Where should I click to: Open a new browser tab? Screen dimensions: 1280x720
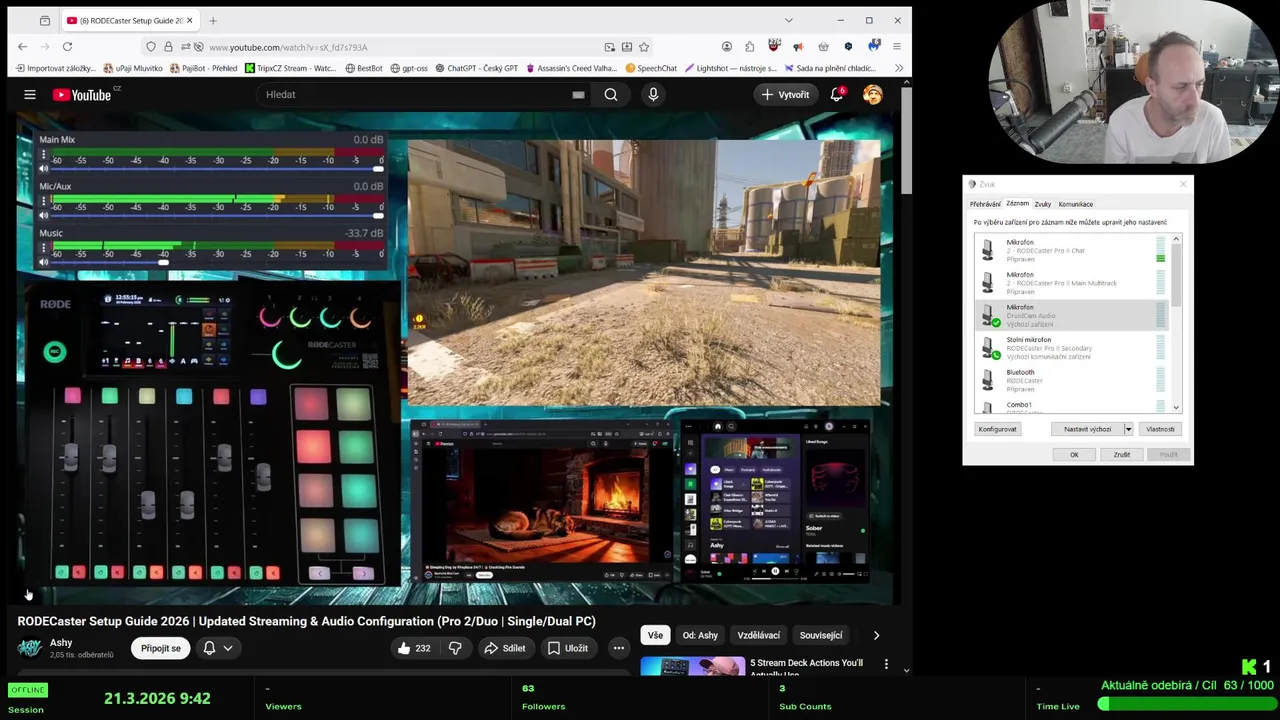212,20
